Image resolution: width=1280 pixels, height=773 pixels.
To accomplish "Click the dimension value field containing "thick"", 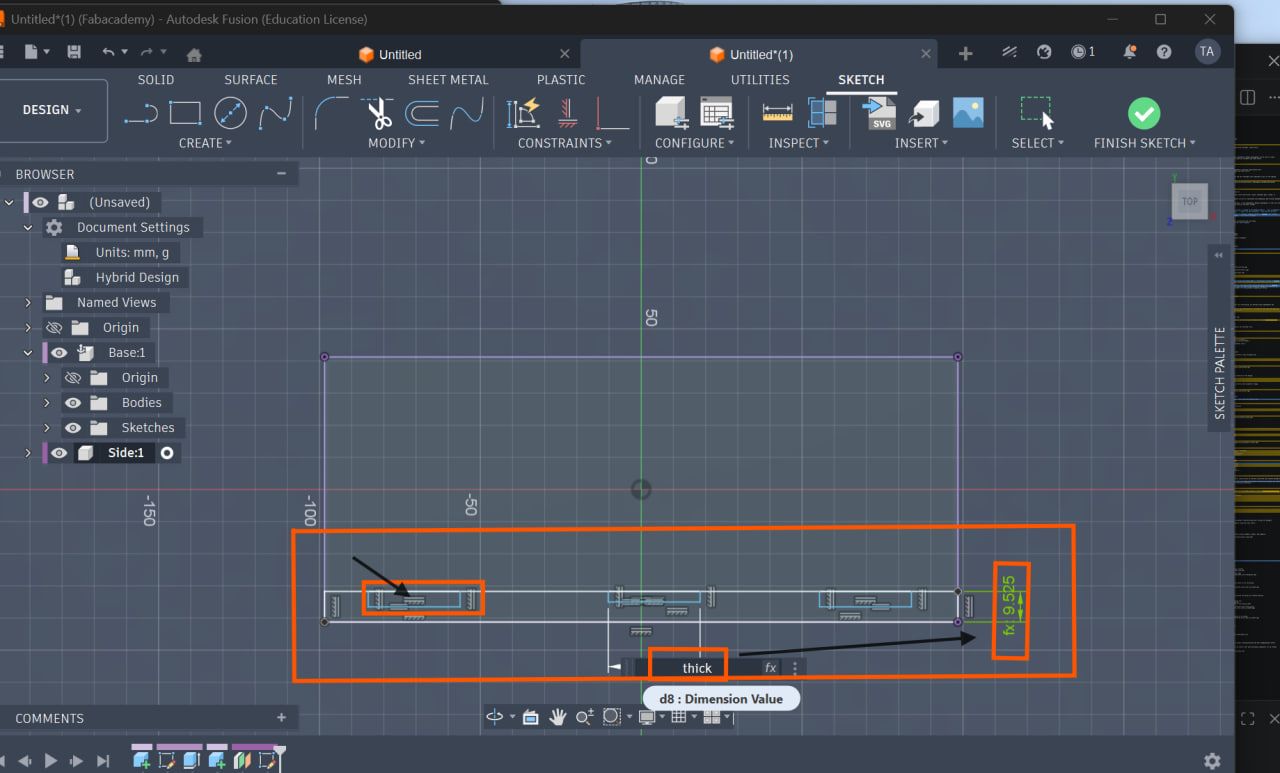I will pos(697,668).
